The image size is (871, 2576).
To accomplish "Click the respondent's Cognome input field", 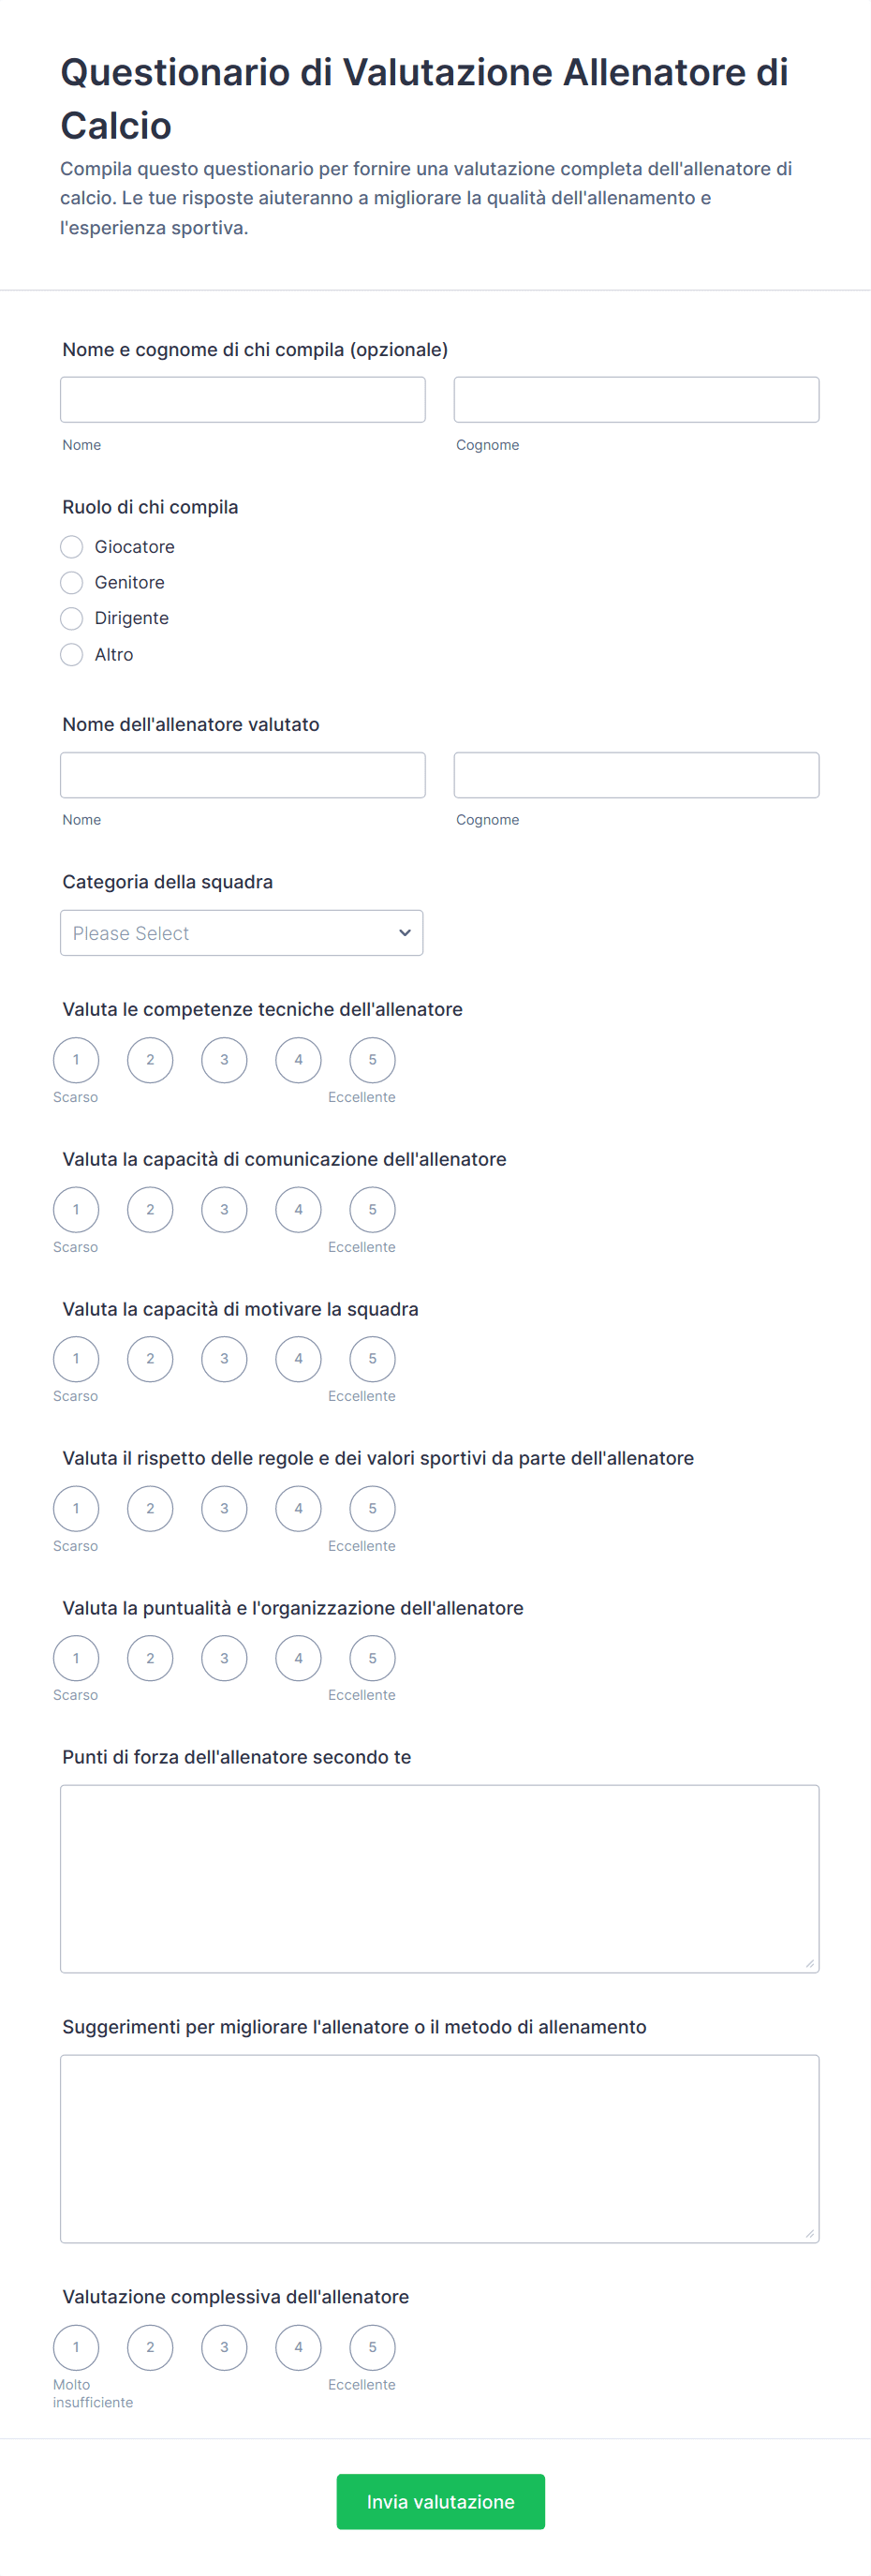I will (636, 400).
